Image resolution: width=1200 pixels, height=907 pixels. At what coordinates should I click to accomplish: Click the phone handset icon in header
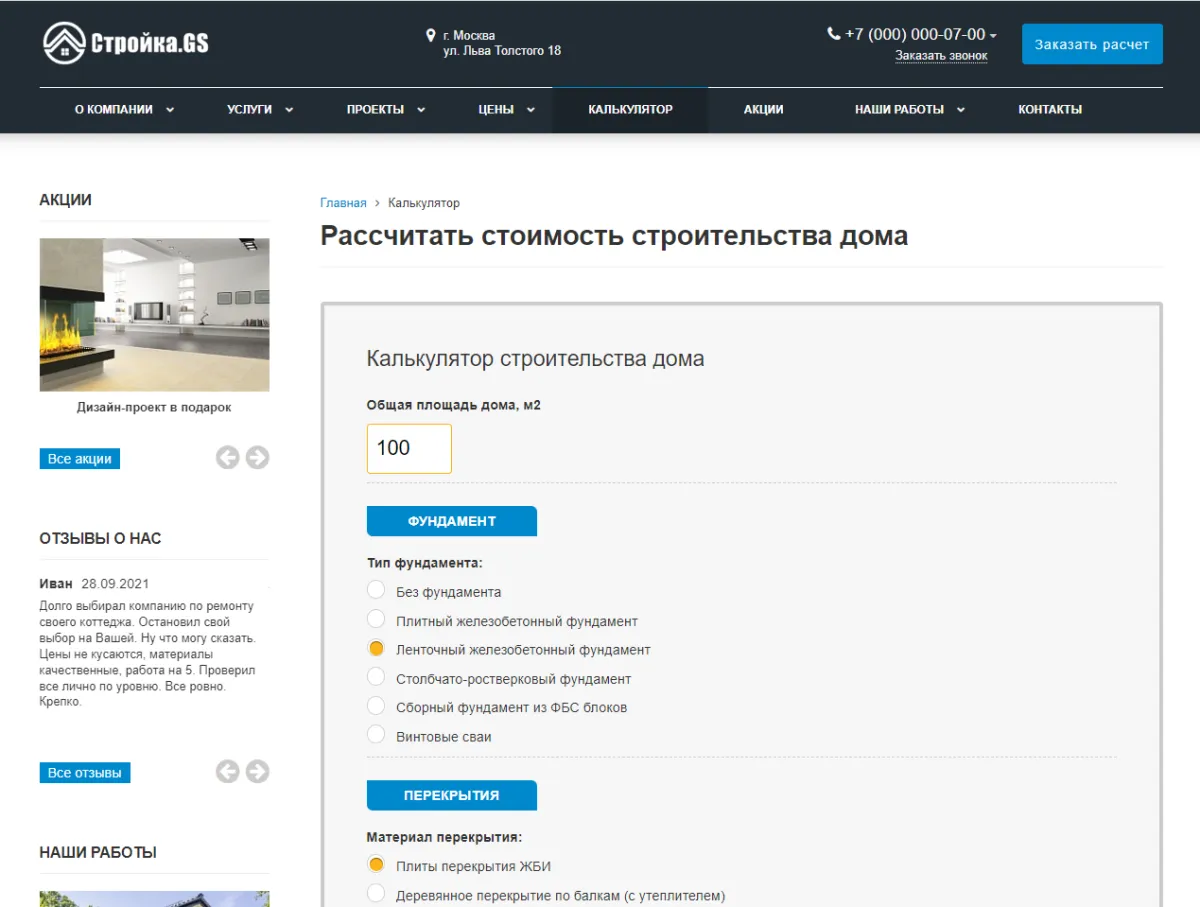click(x=833, y=33)
